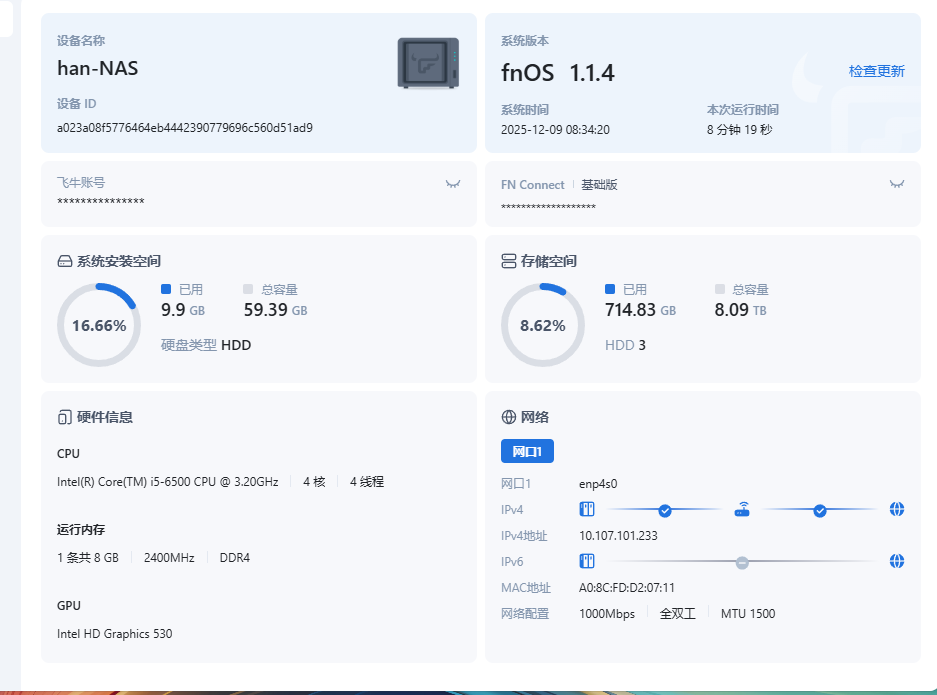Click the internet globe icon in IPv4 row
Screen dimensions: 937x695
pyautogui.click(x=897, y=510)
